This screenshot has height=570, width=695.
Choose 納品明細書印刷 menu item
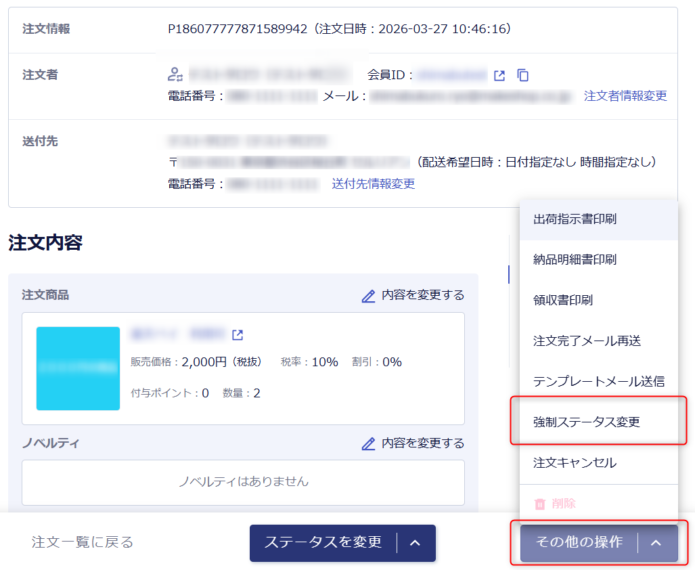pyautogui.click(x=574, y=260)
